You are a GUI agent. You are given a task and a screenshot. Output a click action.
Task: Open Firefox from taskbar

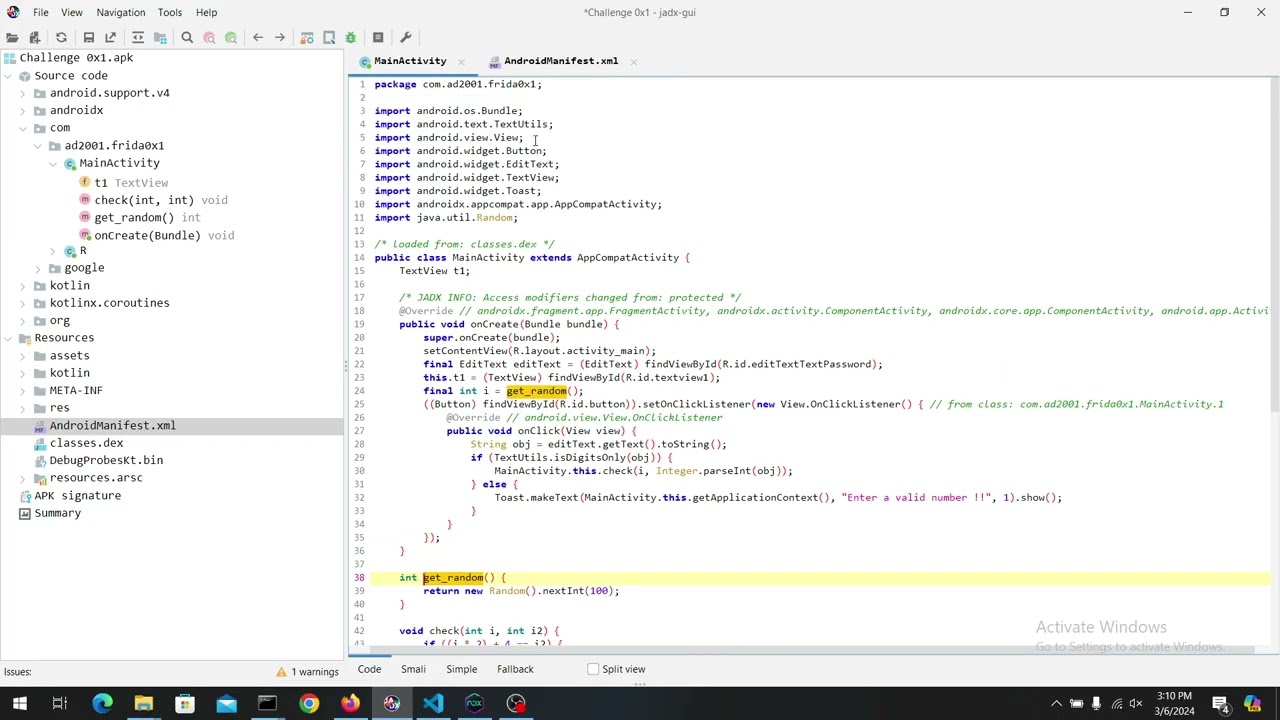point(350,703)
